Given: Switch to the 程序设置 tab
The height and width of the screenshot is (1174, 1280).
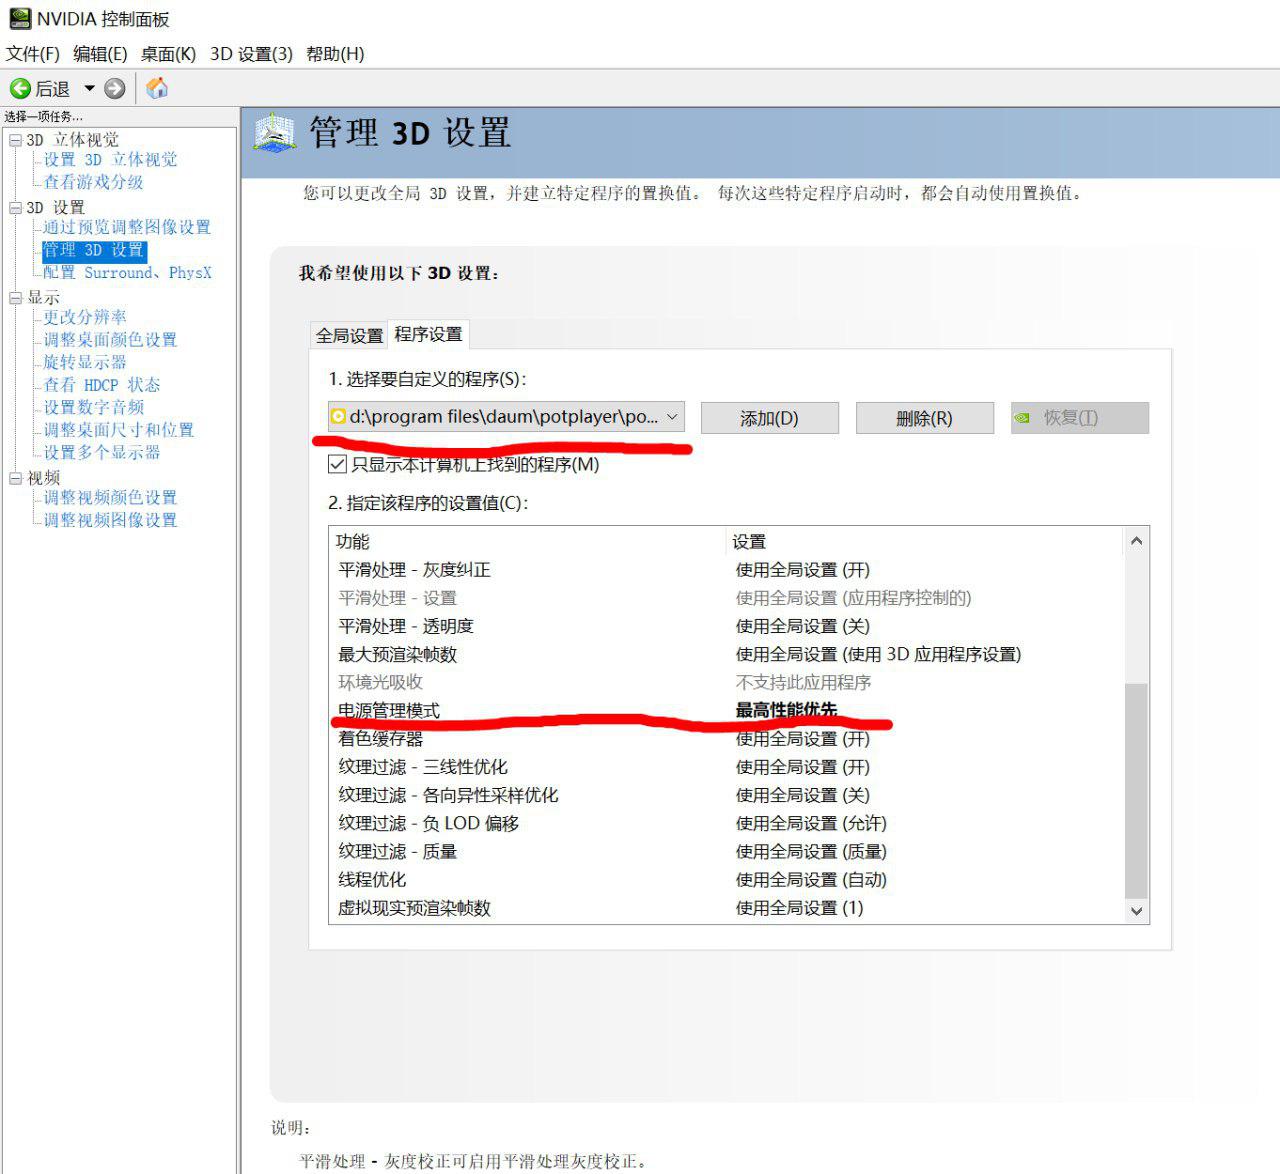Looking at the screenshot, I should coord(429,334).
